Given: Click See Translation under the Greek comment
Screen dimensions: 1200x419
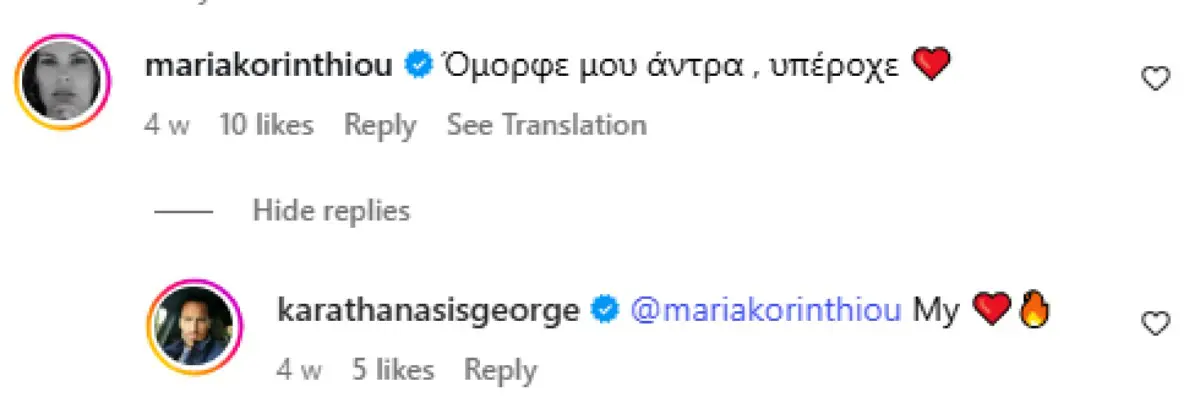Looking at the screenshot, I should click(546, 125).
